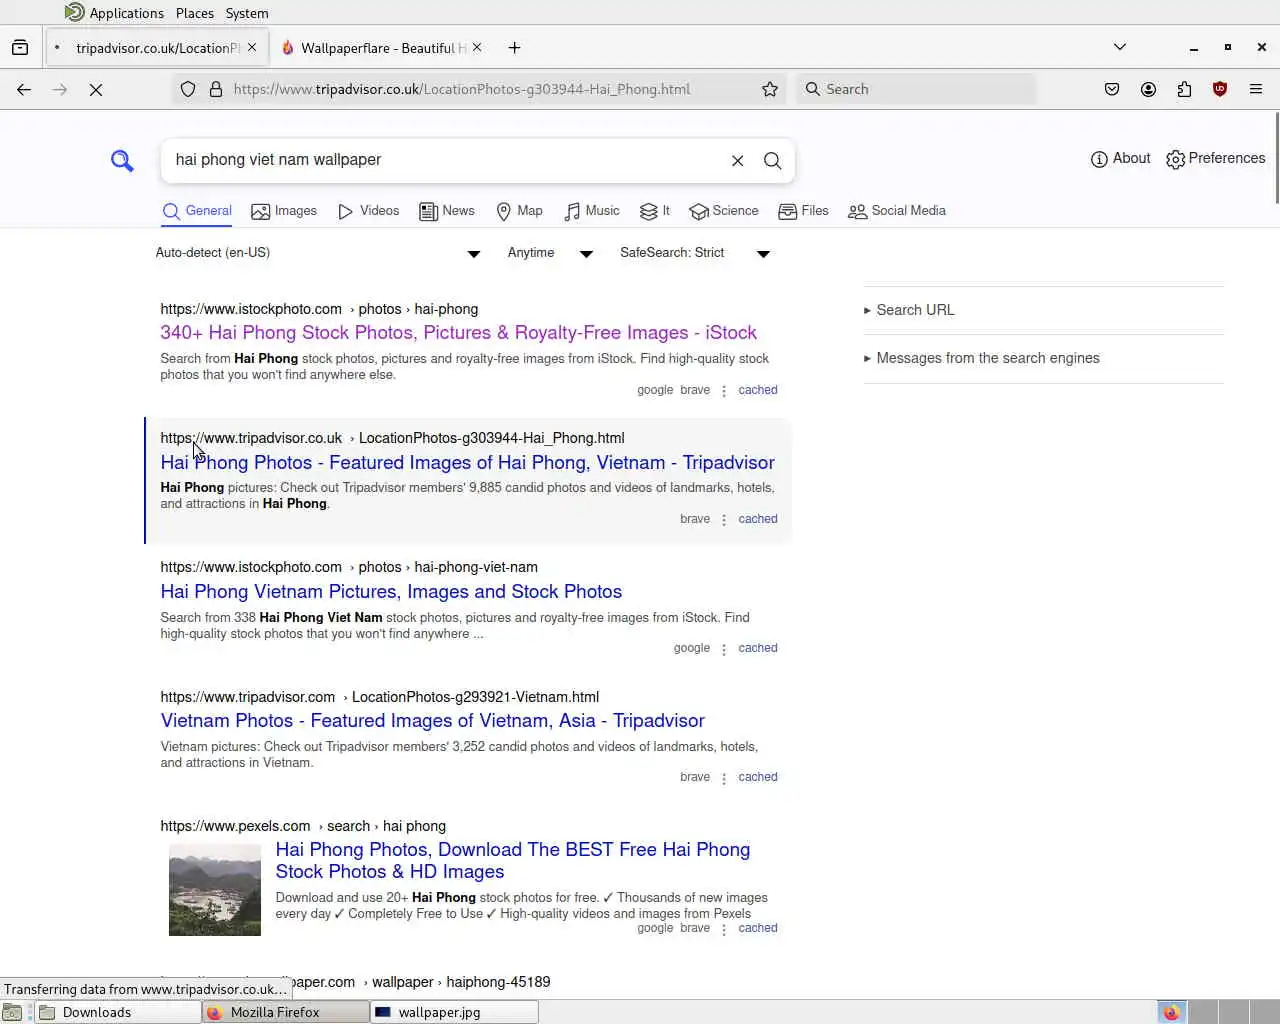Open cached version of tripadvisor.com Vietnam result
This screenshot has height=1024, width=1280.
757,777
